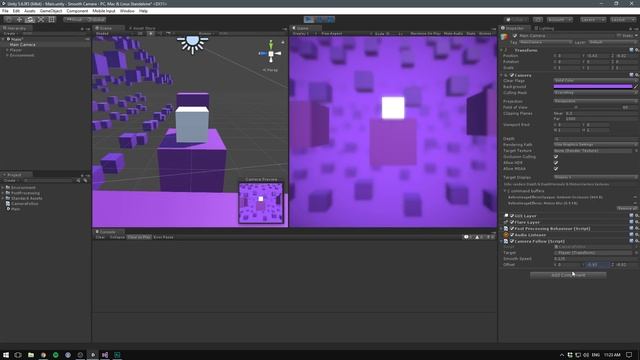Viewport: 640px width, 360px height.
Task: Click the Step frame button
Action: click(330, 19)
